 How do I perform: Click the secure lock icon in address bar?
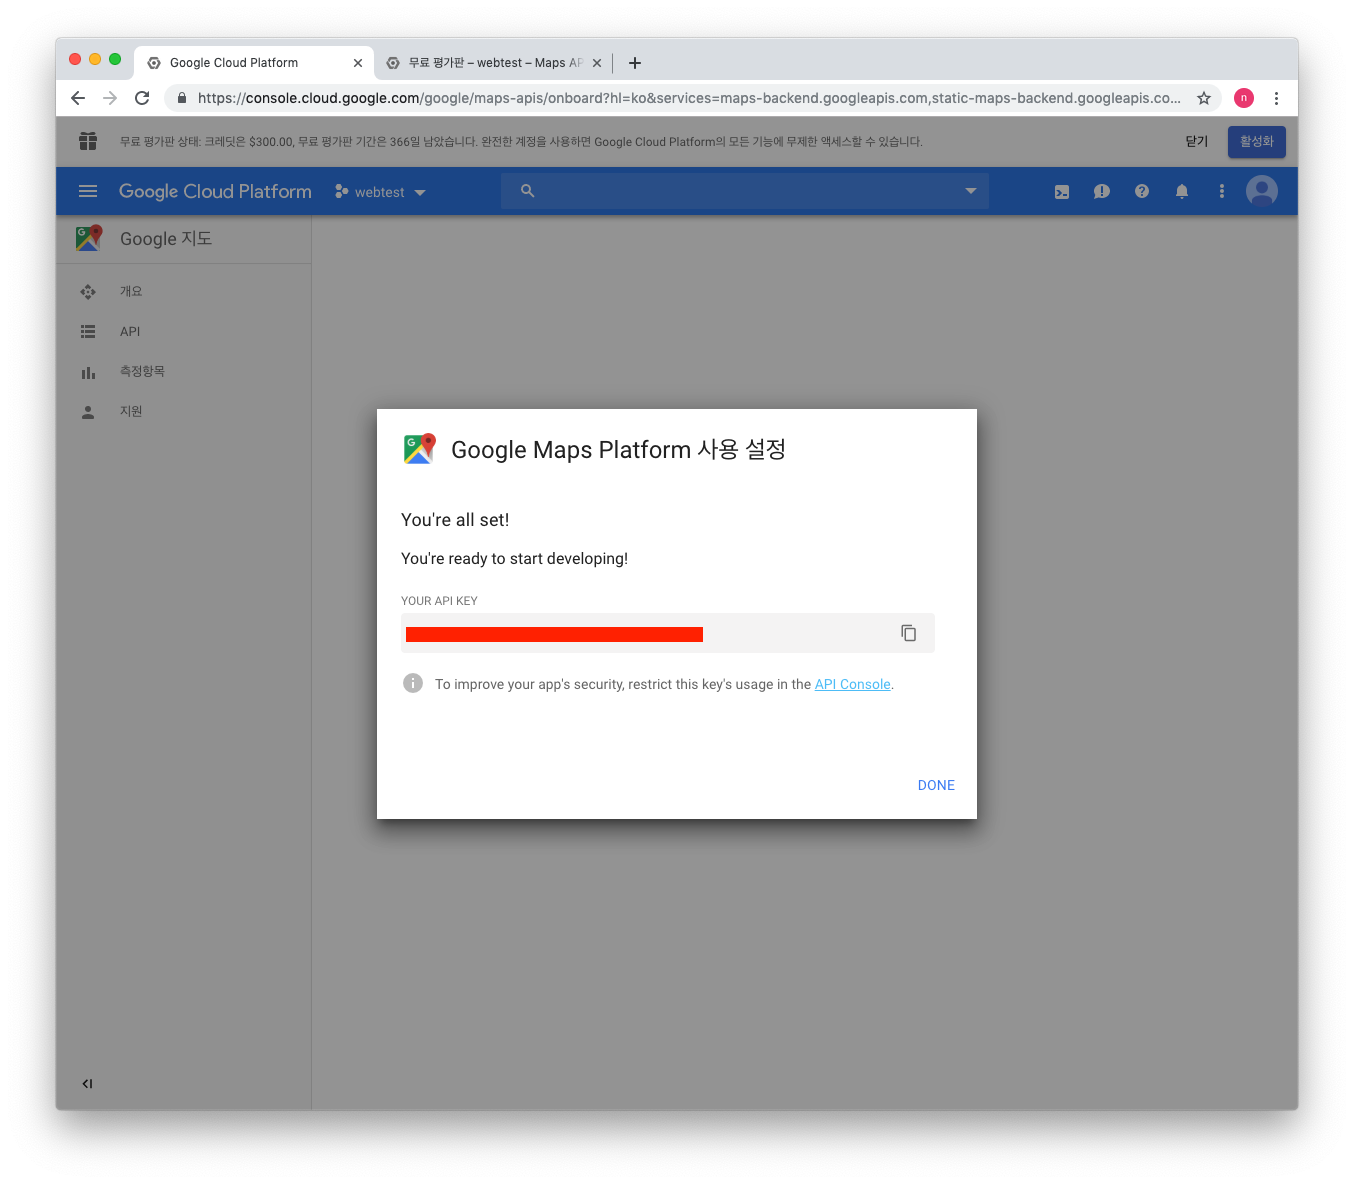click(x=182, y=98)
